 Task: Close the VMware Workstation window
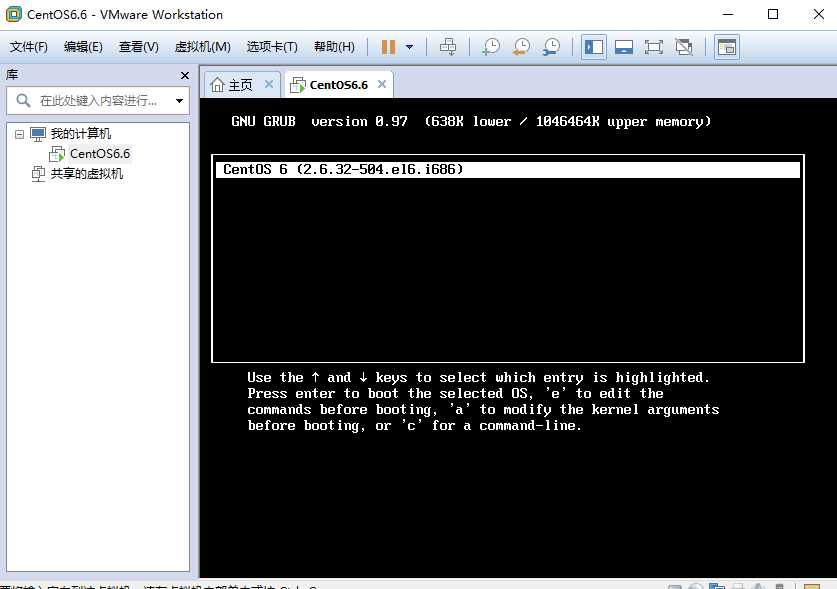[818, 14]
